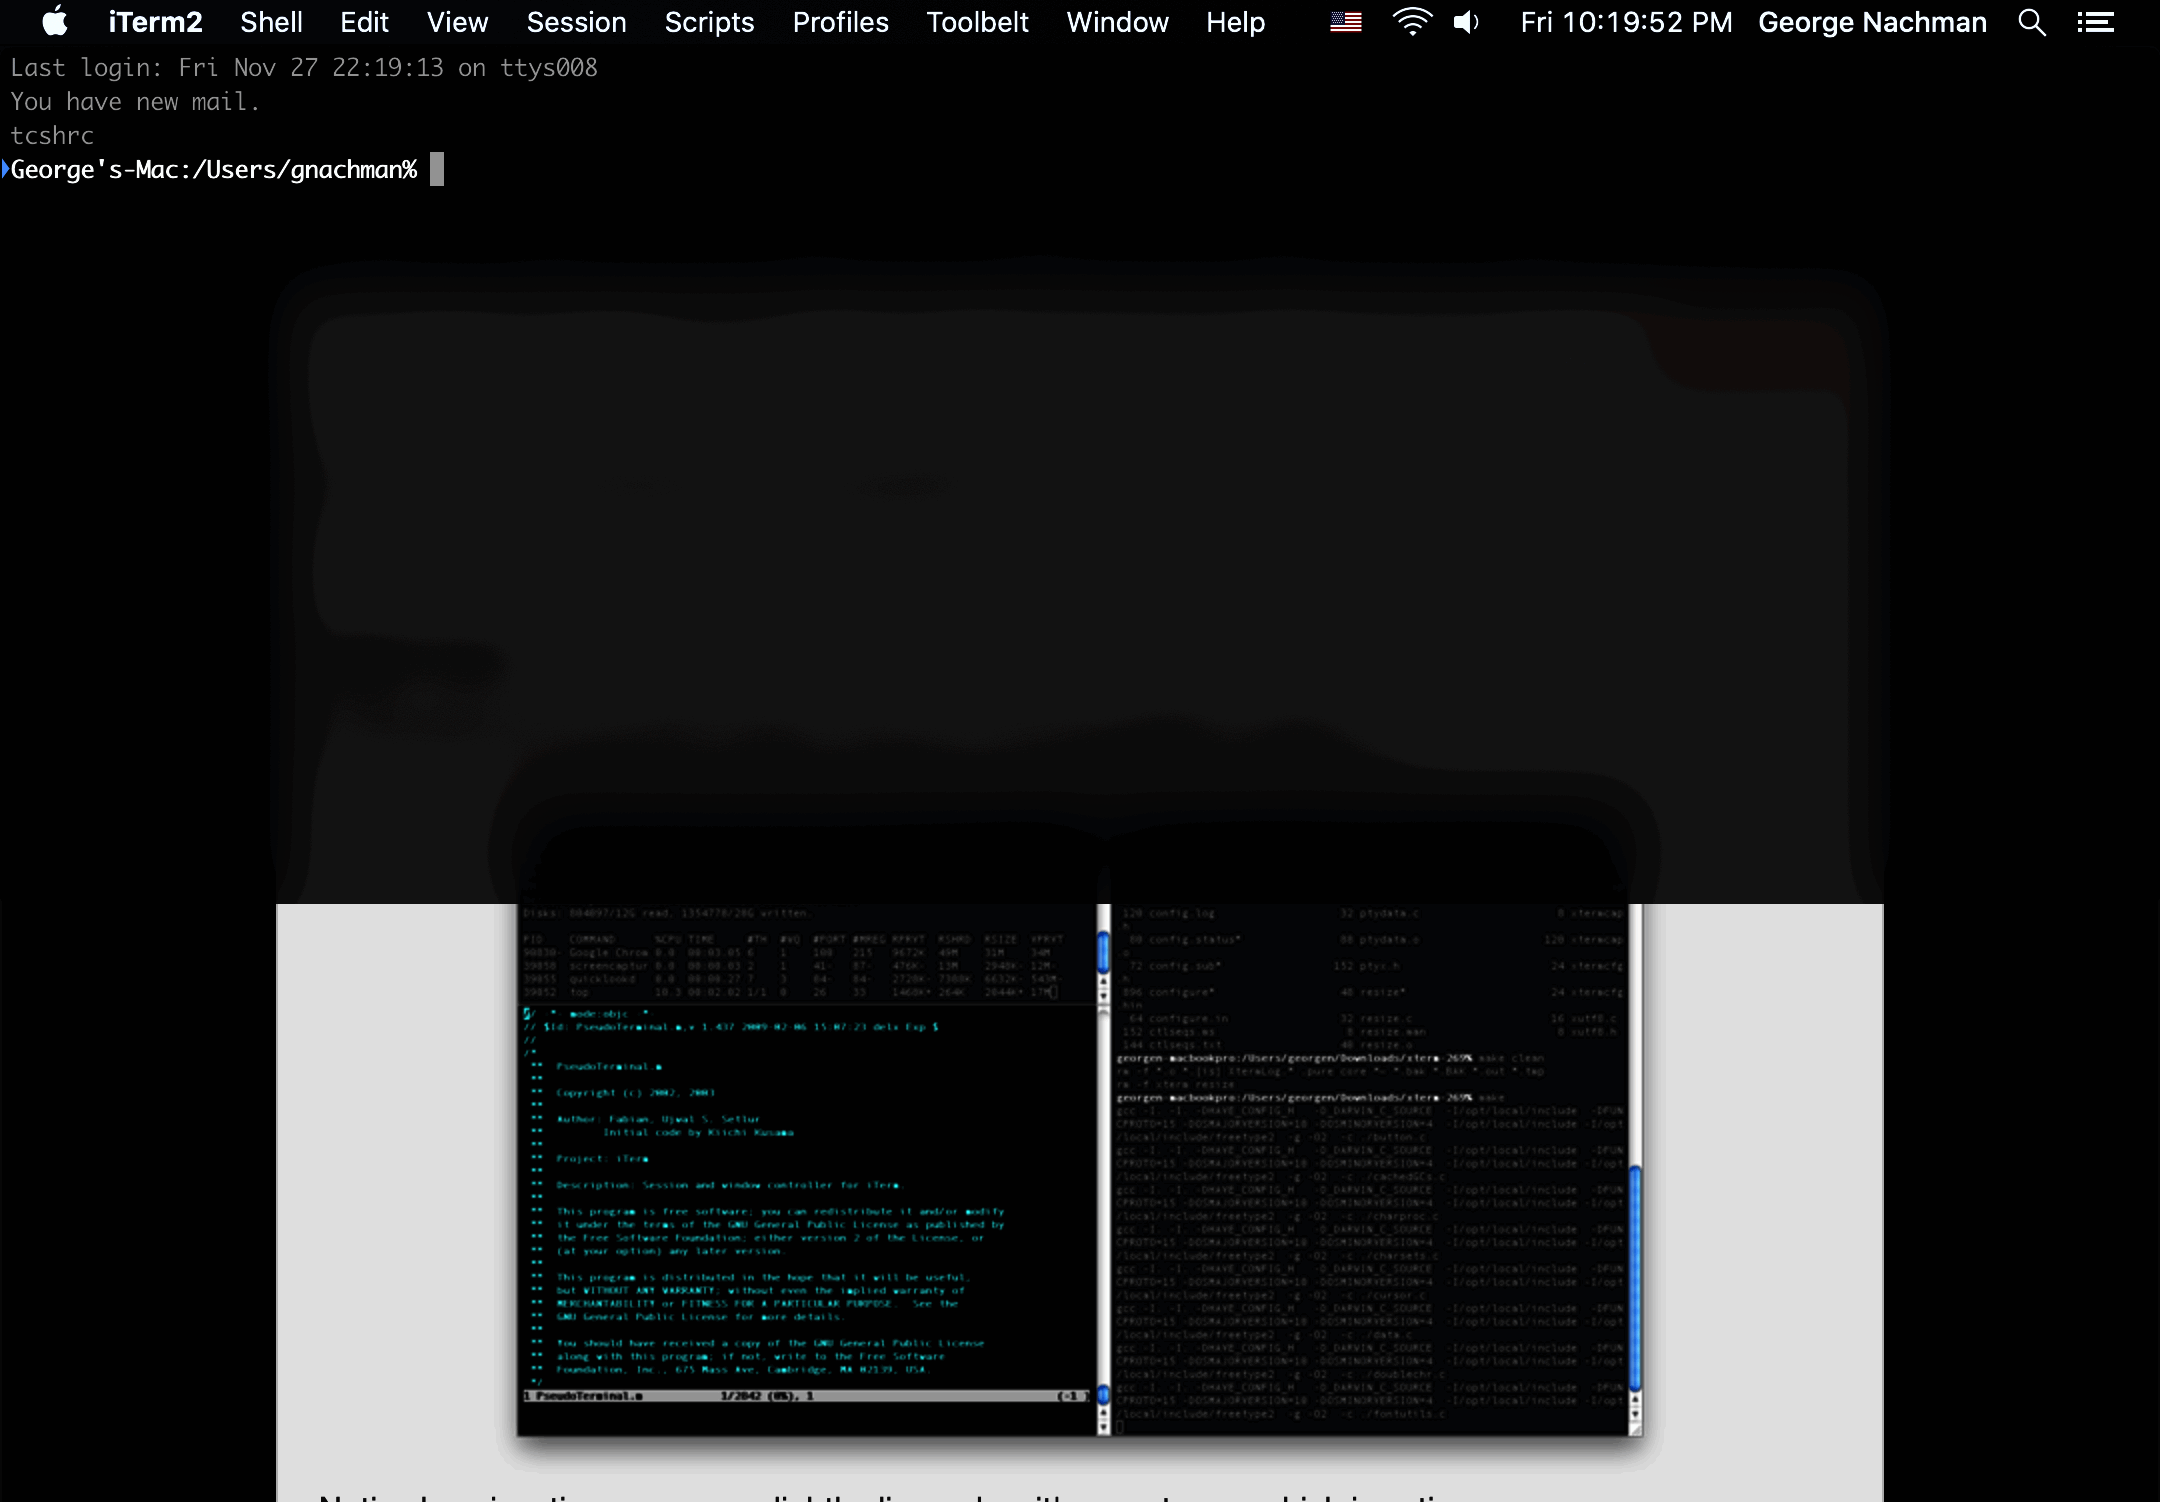The image size is (2160, 1502).
Task: Click the right pane's tall blue scrollbar thumb
Action: click(x=1635, y=1277)
